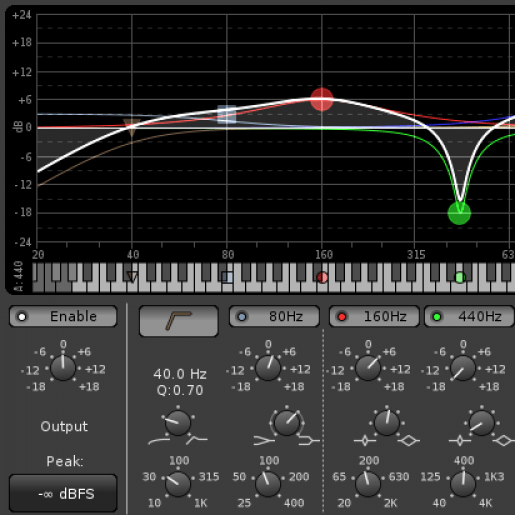Screen dimensions: 515x515
Task: Click green marker on piano keyboard
Action: [460, 277]
